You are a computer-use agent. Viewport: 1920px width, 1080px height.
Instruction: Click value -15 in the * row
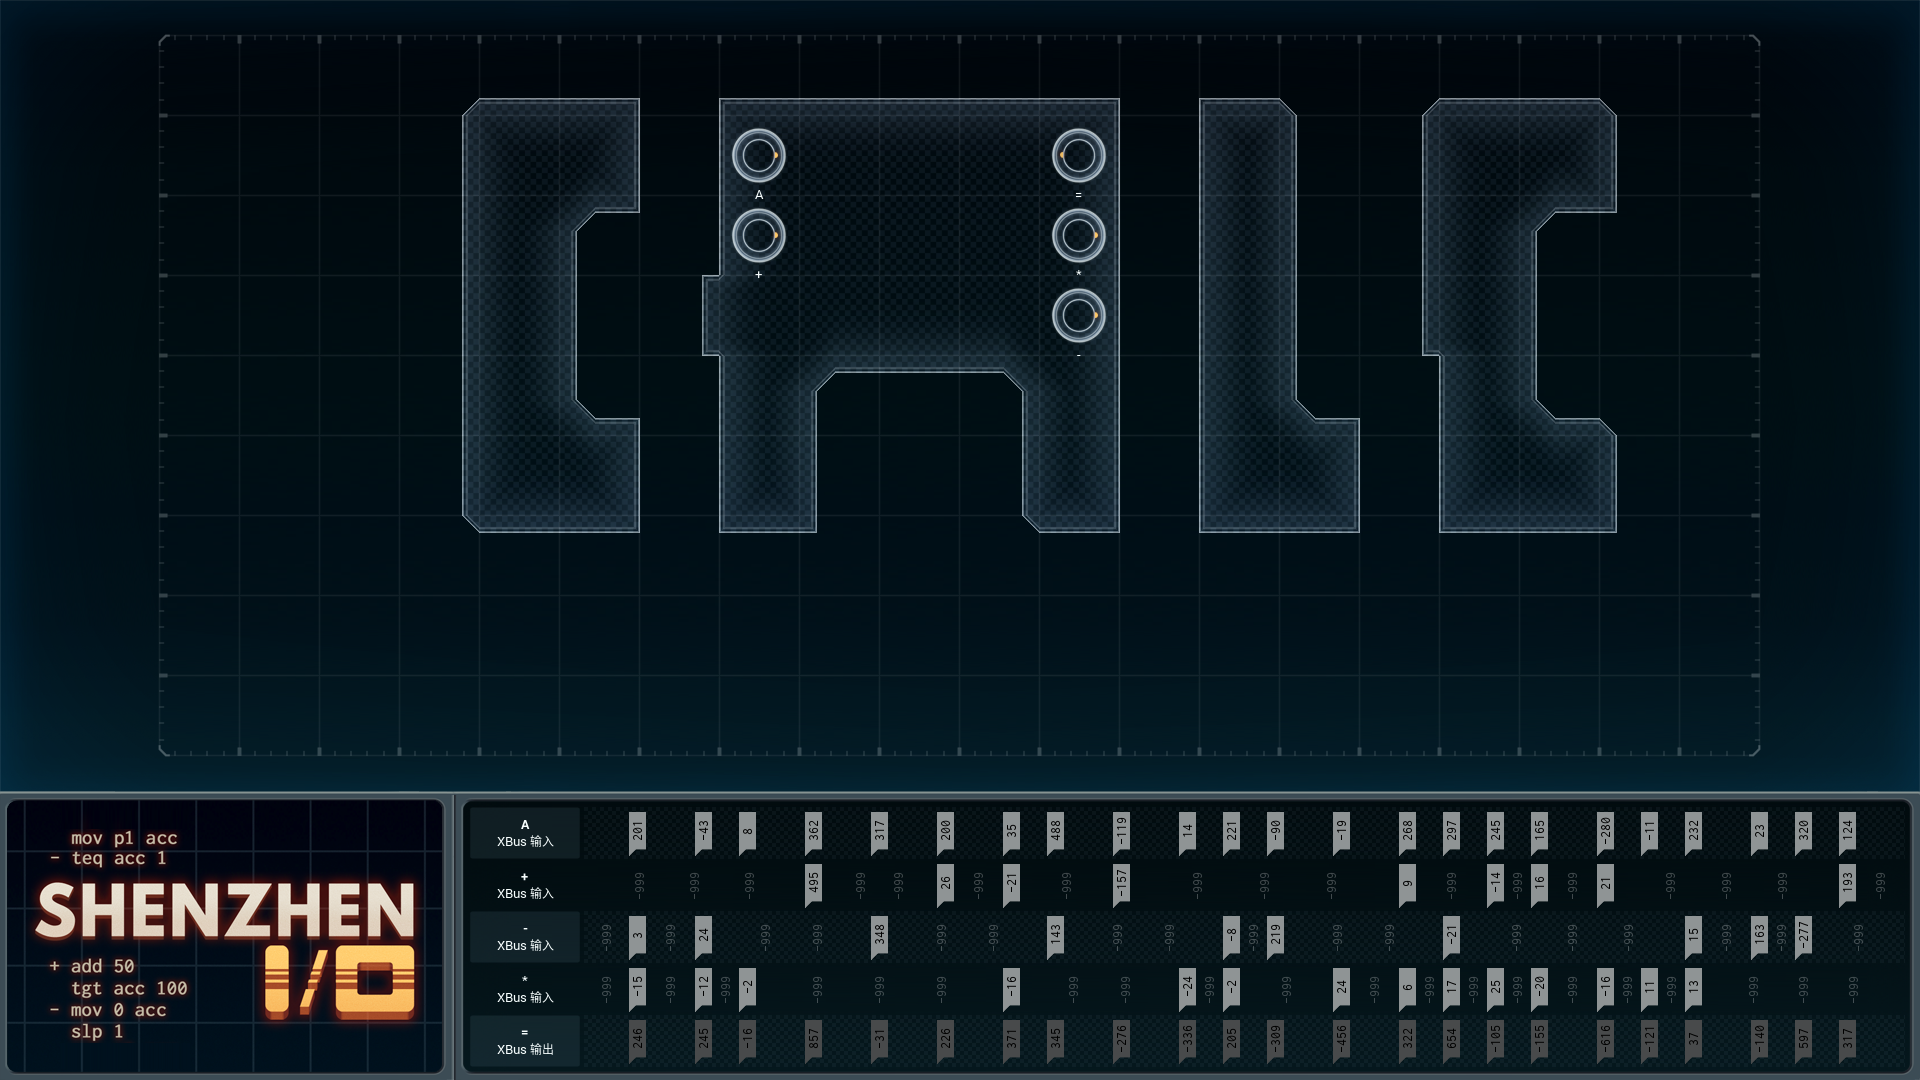[638, 987]
